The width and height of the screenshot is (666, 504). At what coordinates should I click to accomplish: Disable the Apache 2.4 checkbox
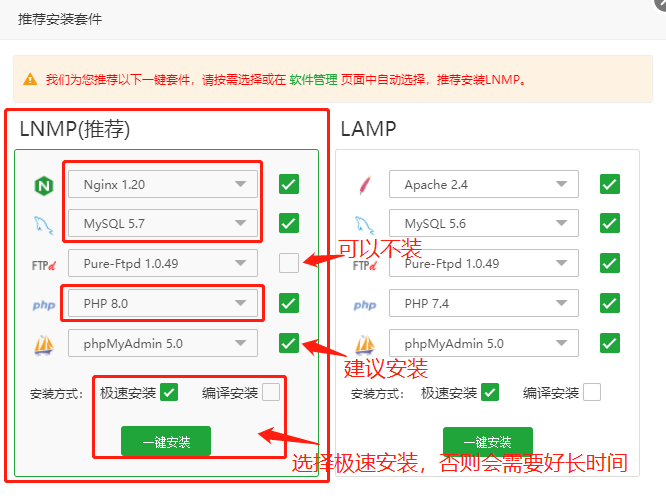(x=610, y=184)
